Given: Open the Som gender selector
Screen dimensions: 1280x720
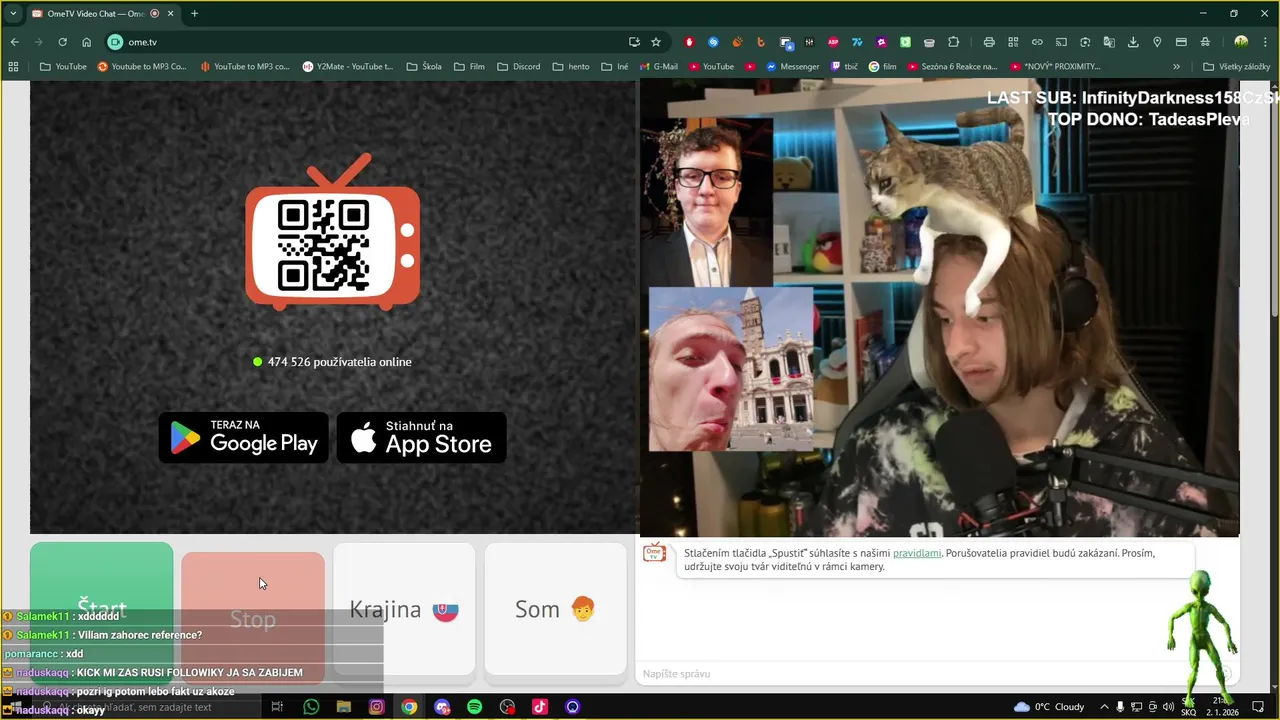Looking at the screenshot, I should point(555,609).
